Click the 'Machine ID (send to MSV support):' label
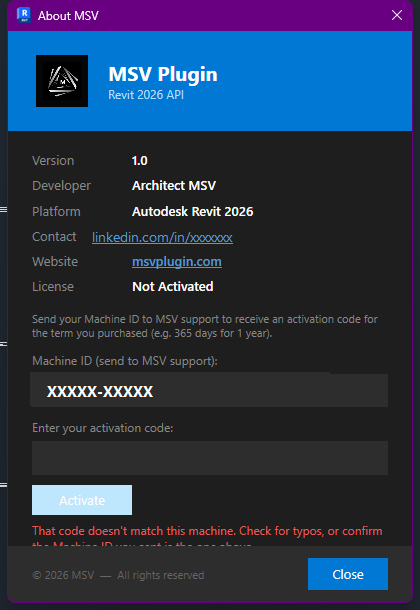 click(125, 361)
